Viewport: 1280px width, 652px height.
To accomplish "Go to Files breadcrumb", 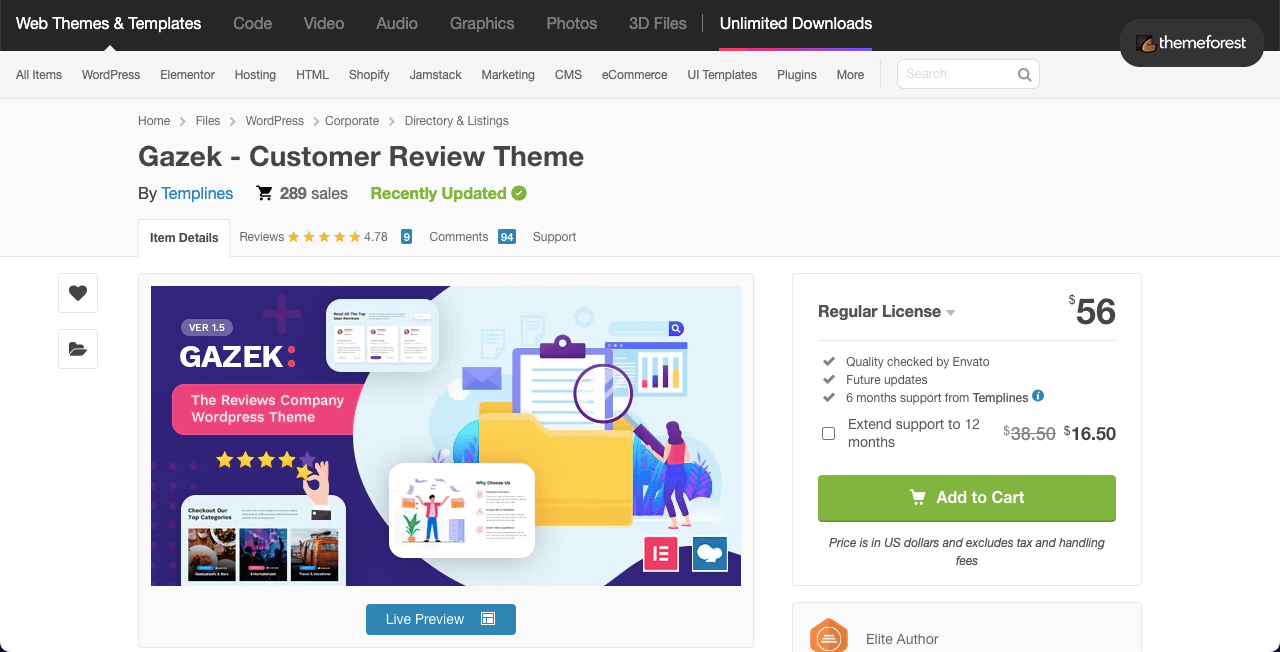I will tap(208, 121).
